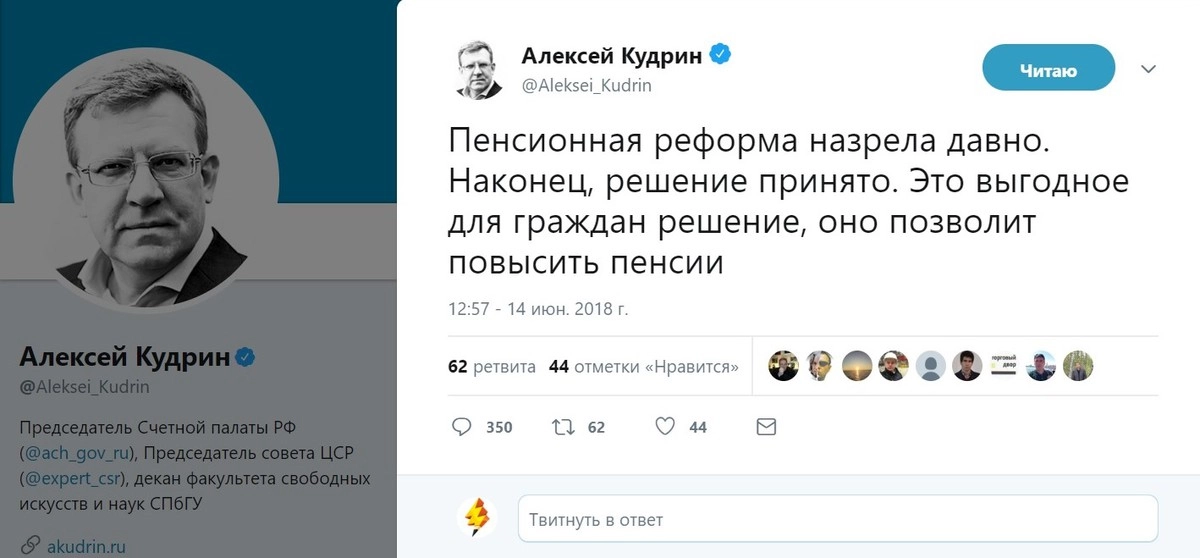Toggle the 'Читаю' following button

tap(1048, 70)
